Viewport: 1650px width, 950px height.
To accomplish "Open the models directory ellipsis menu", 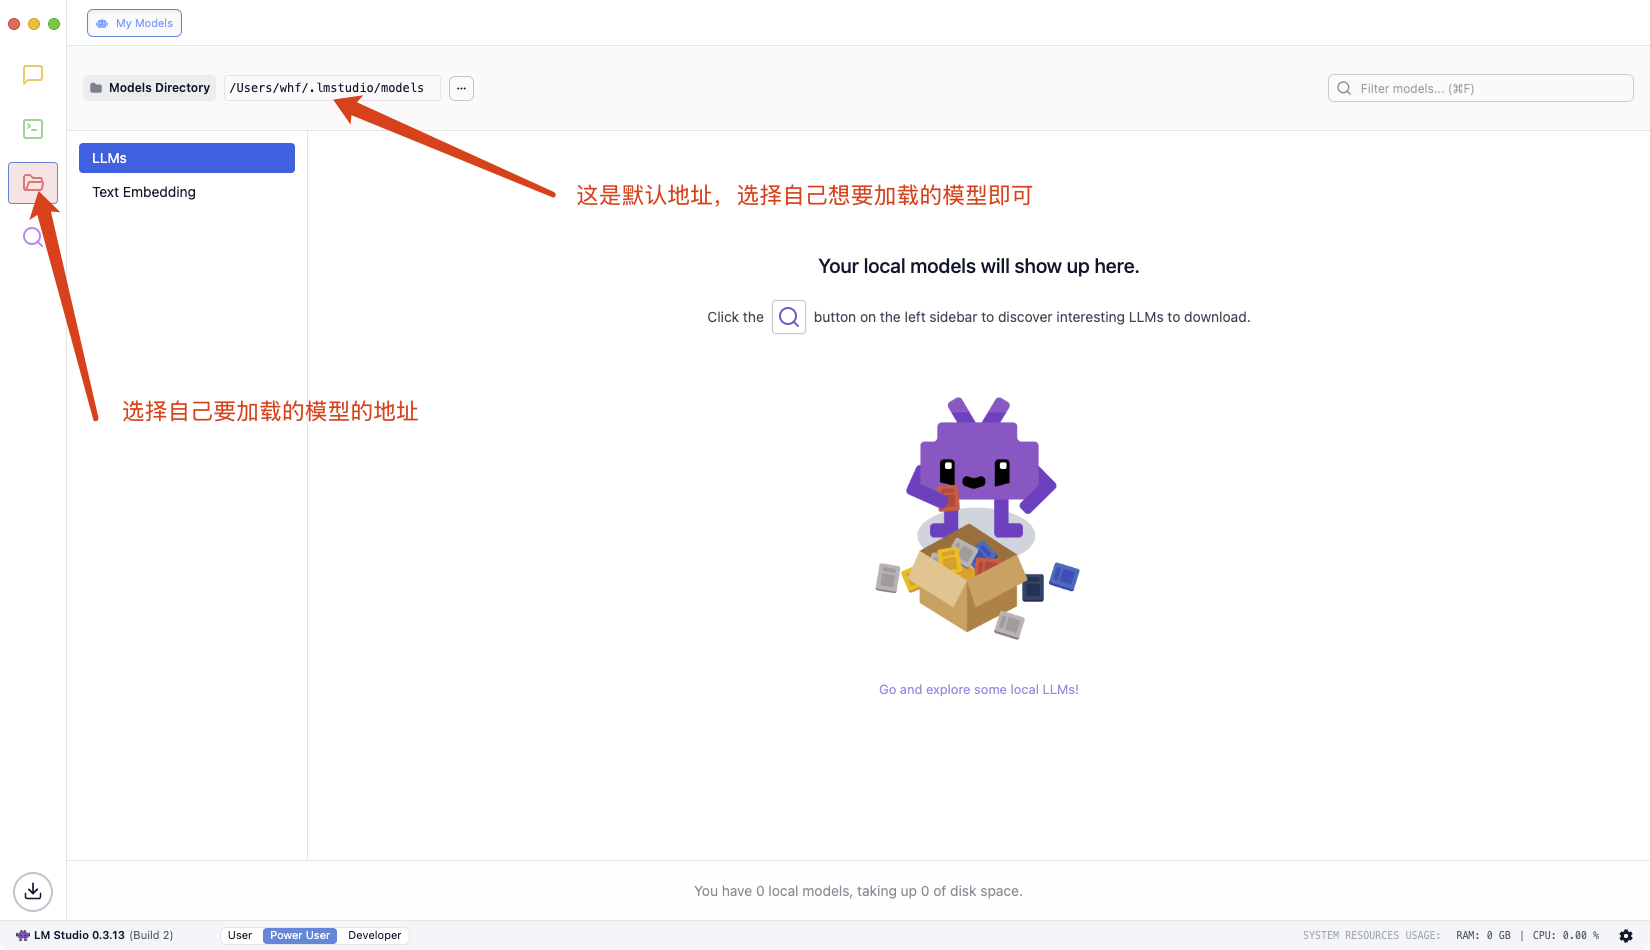I will pyautogui.click(x=461, y=88).
